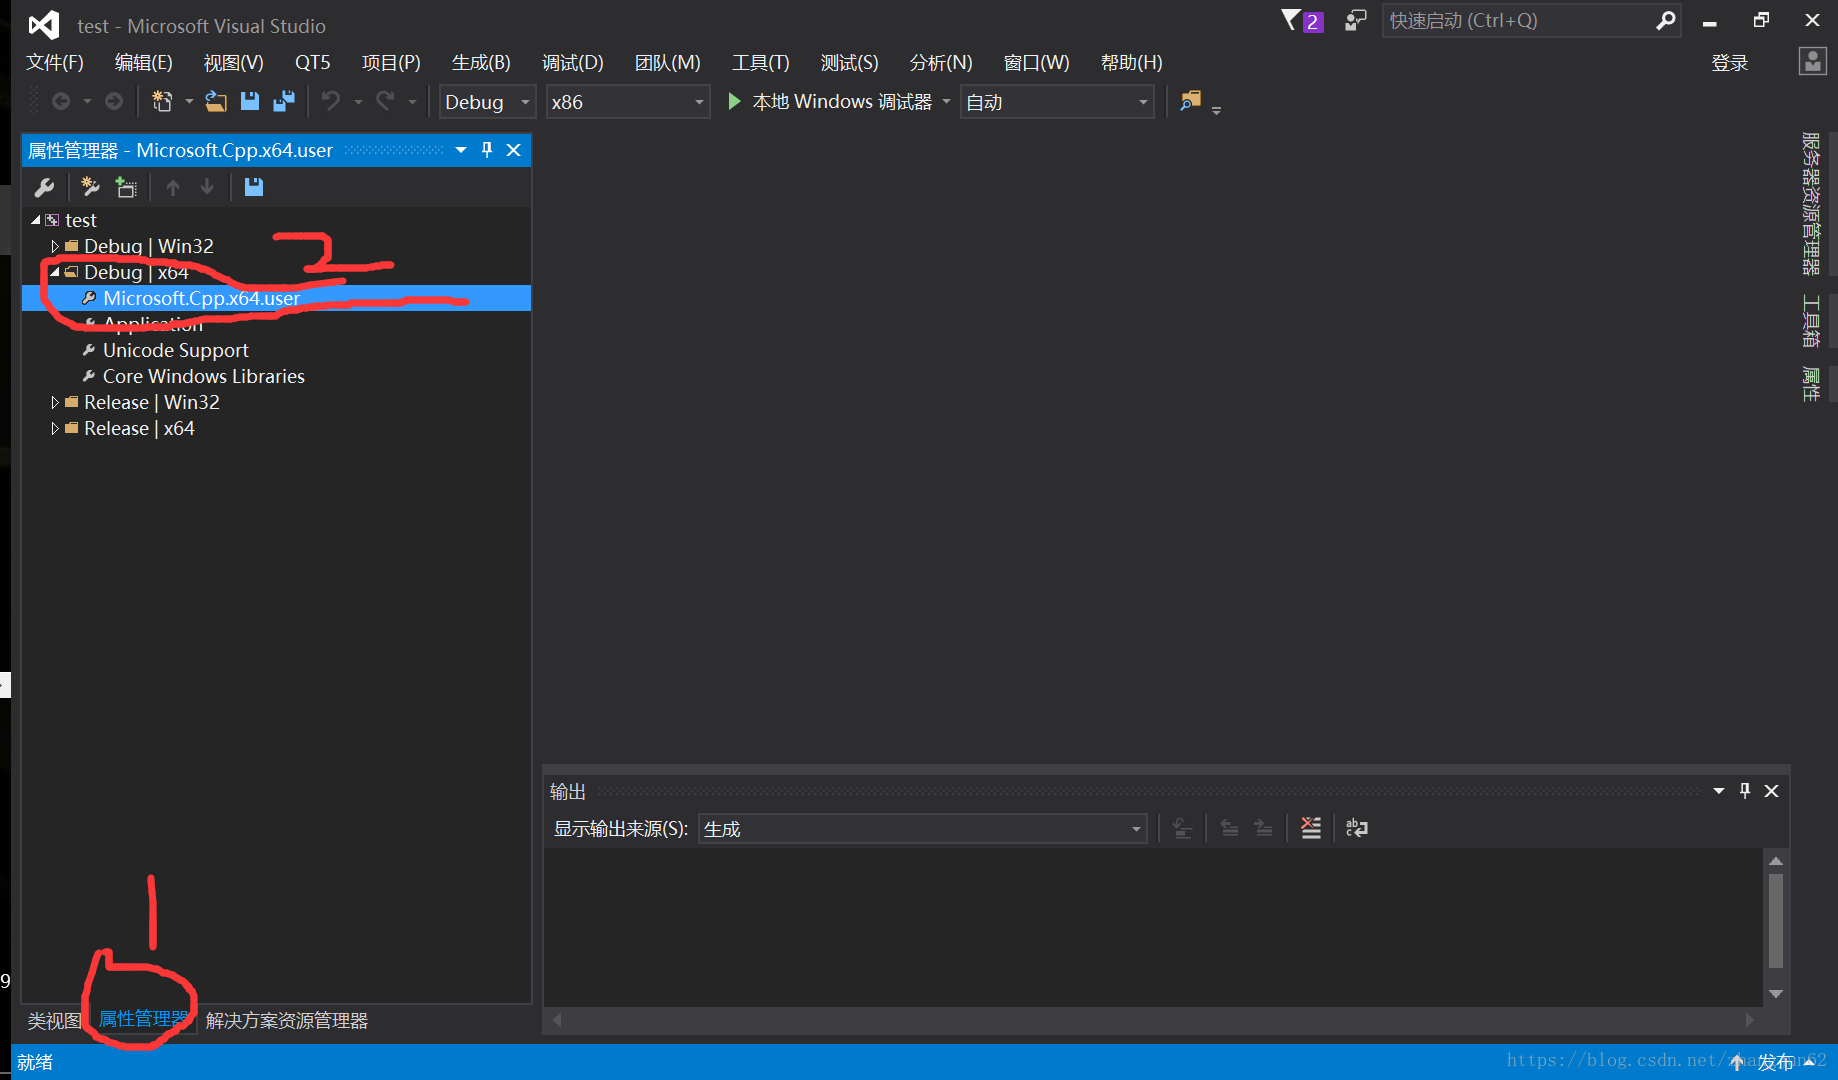
Task: Open the QT5 menu
Action: point(312,62)
